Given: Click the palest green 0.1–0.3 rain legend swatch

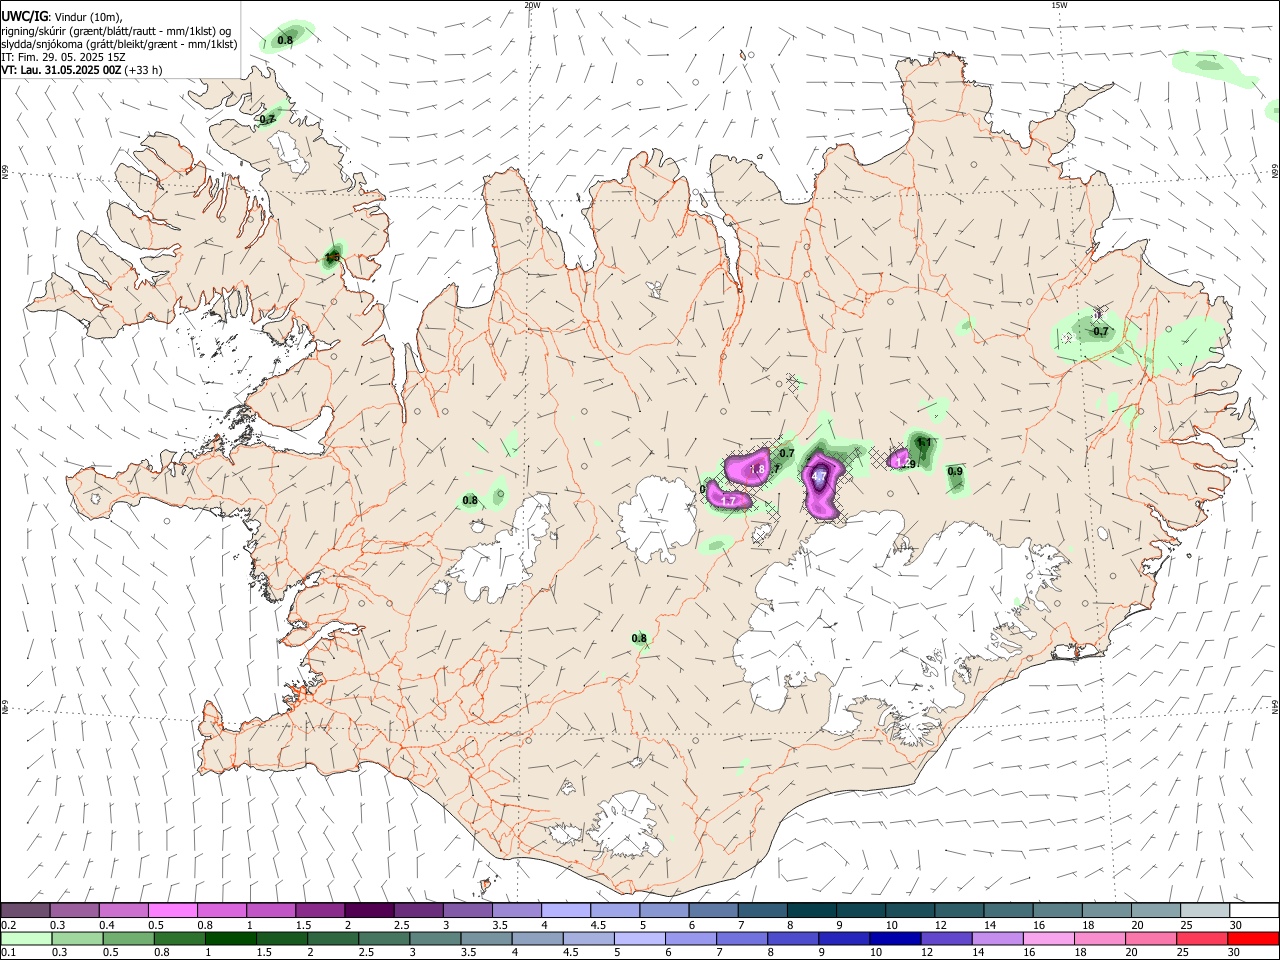Looking at the screenshot, I should 25,938.
